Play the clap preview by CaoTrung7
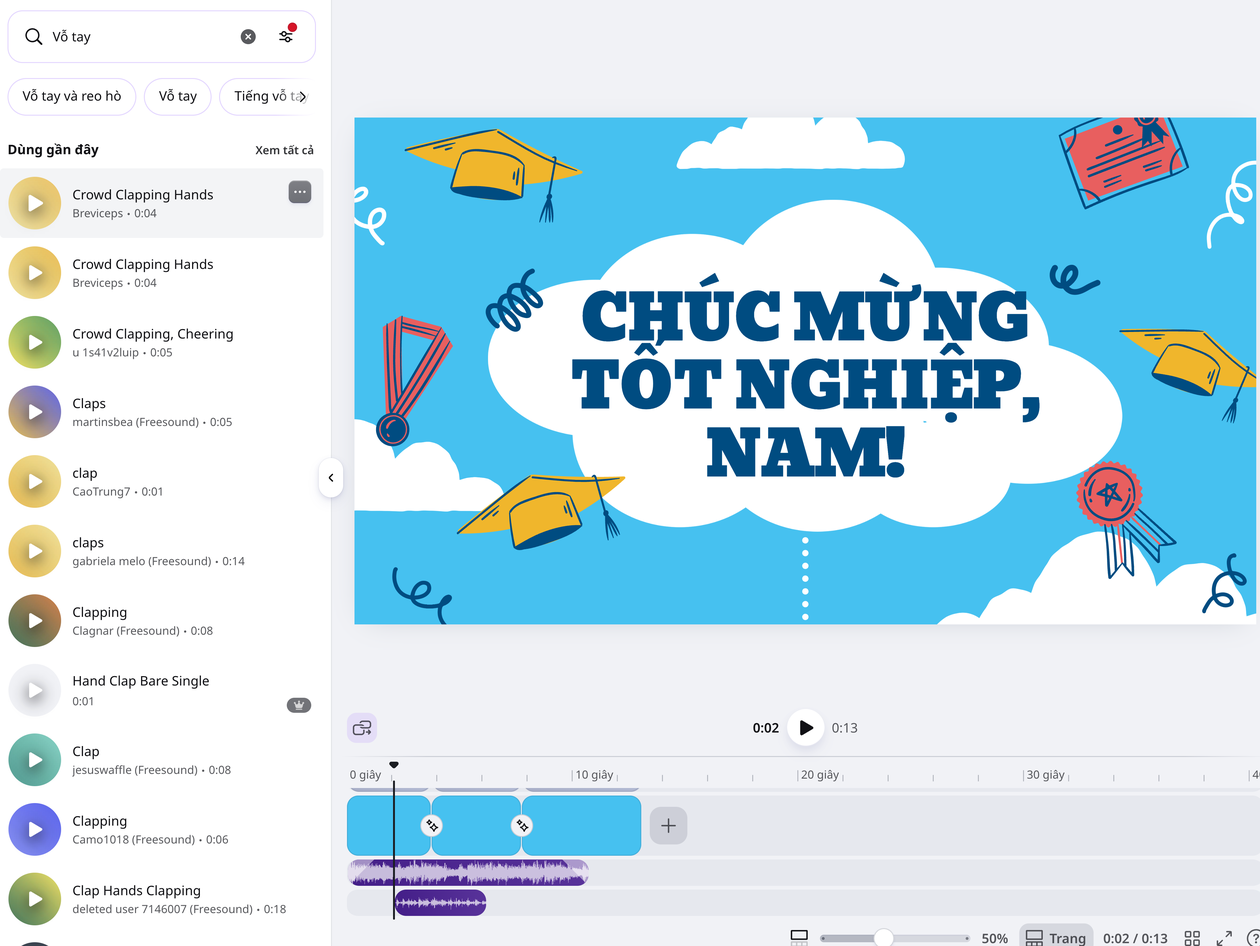This screenshot has height=946, width=1260. [x=35, y=481]
